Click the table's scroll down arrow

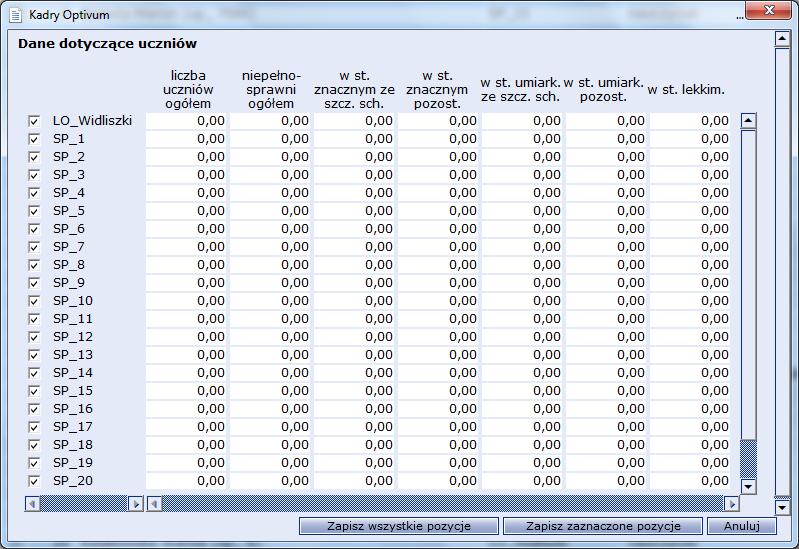748,486
